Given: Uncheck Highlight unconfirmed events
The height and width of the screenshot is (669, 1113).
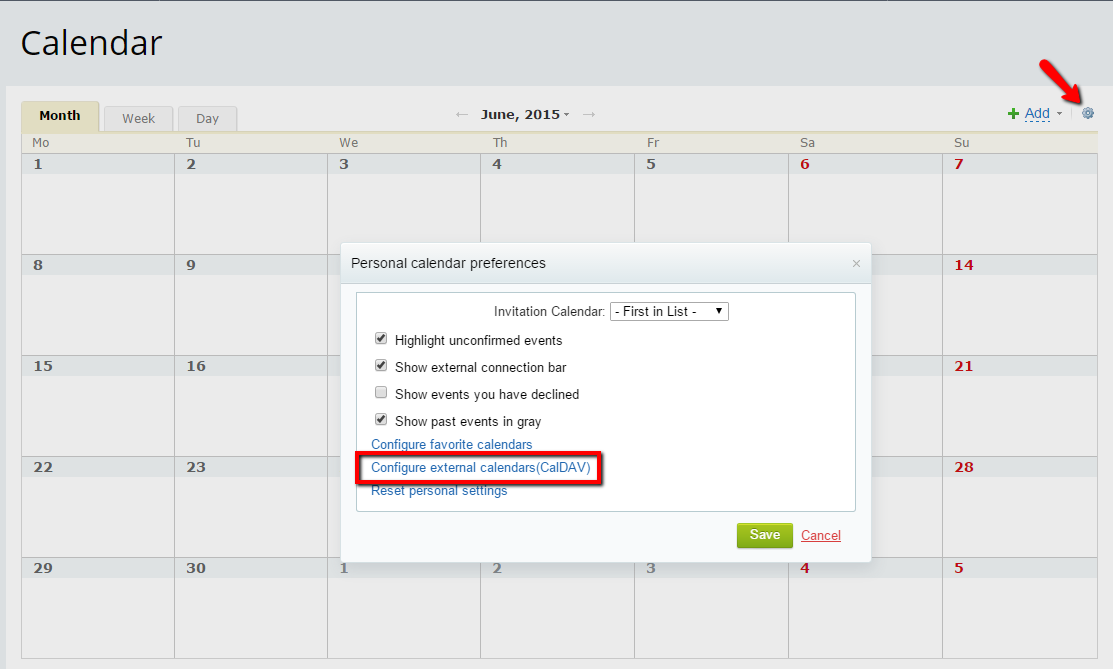Looking at the screenshot, I should [381, 338].
